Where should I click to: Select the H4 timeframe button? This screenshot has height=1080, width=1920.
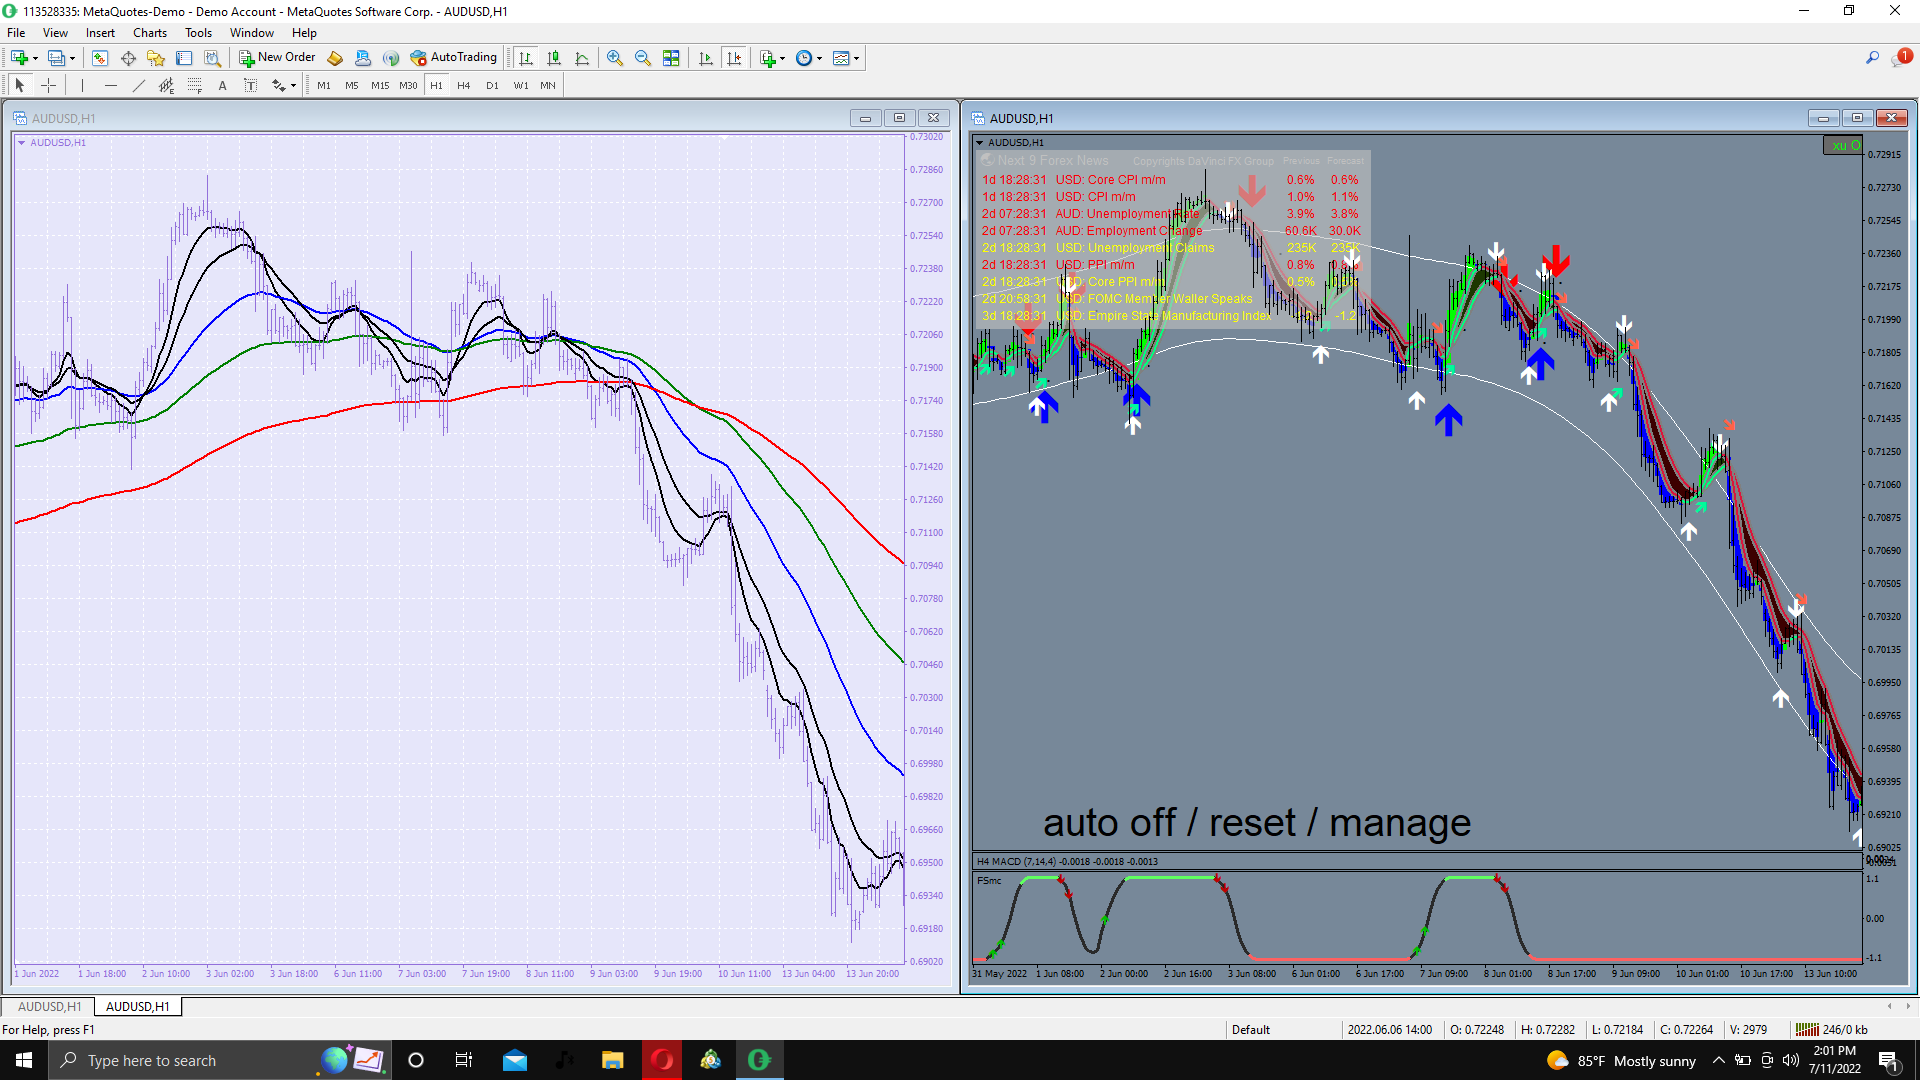click(x=463, y=86)
